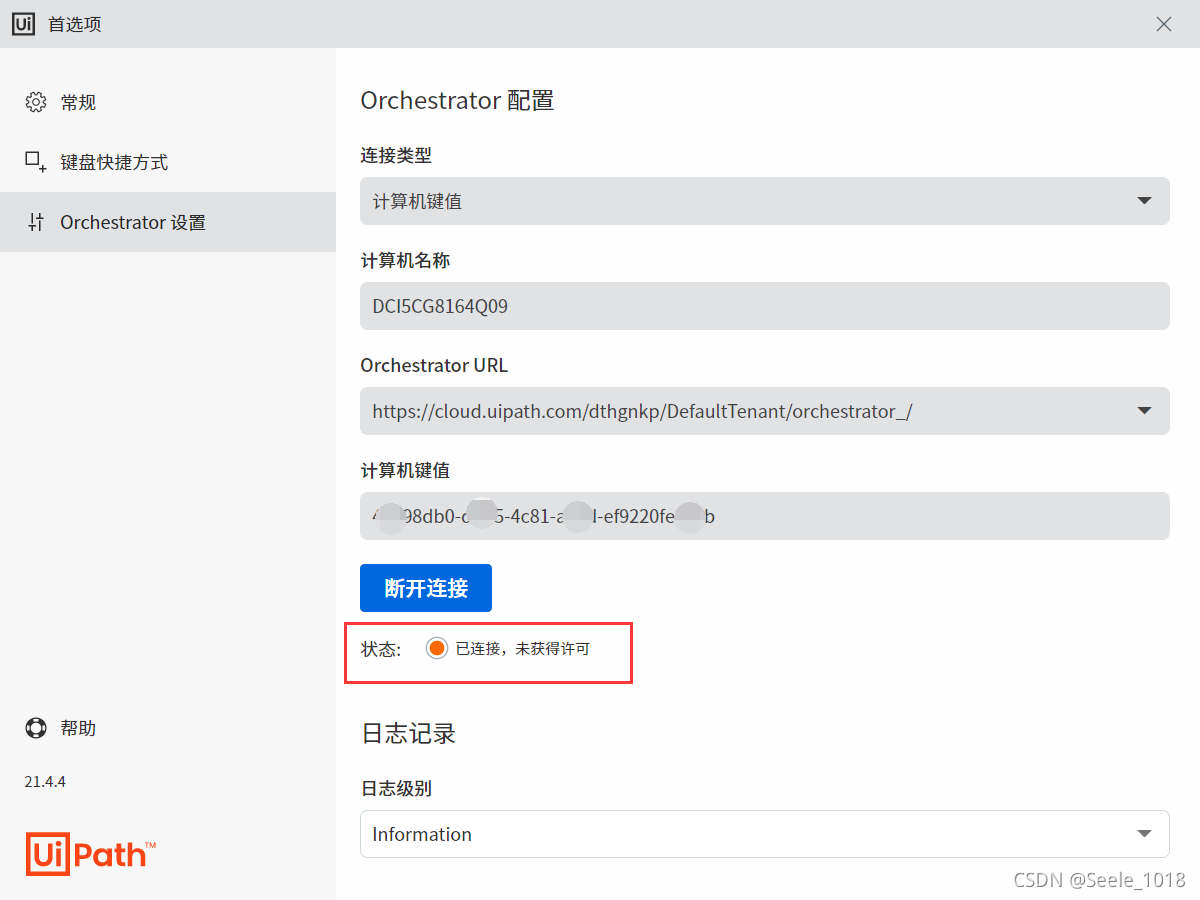
Task: Click the Ui logo in title bar
Action: [24, 24]
